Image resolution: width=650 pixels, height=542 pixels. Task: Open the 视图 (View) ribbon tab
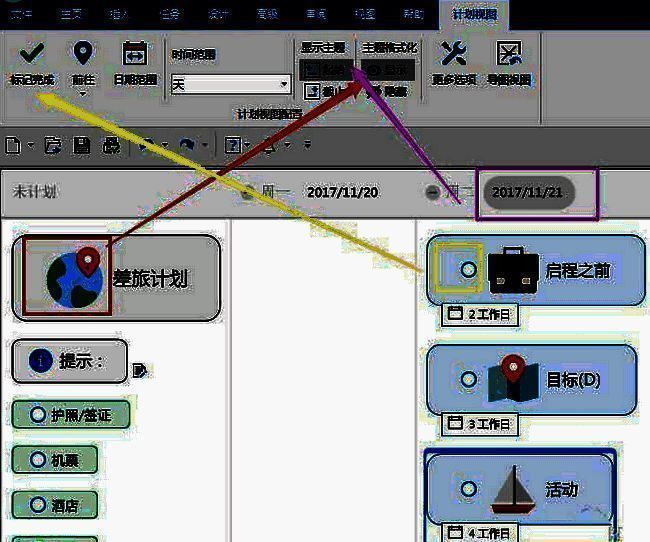coord(365,15)
